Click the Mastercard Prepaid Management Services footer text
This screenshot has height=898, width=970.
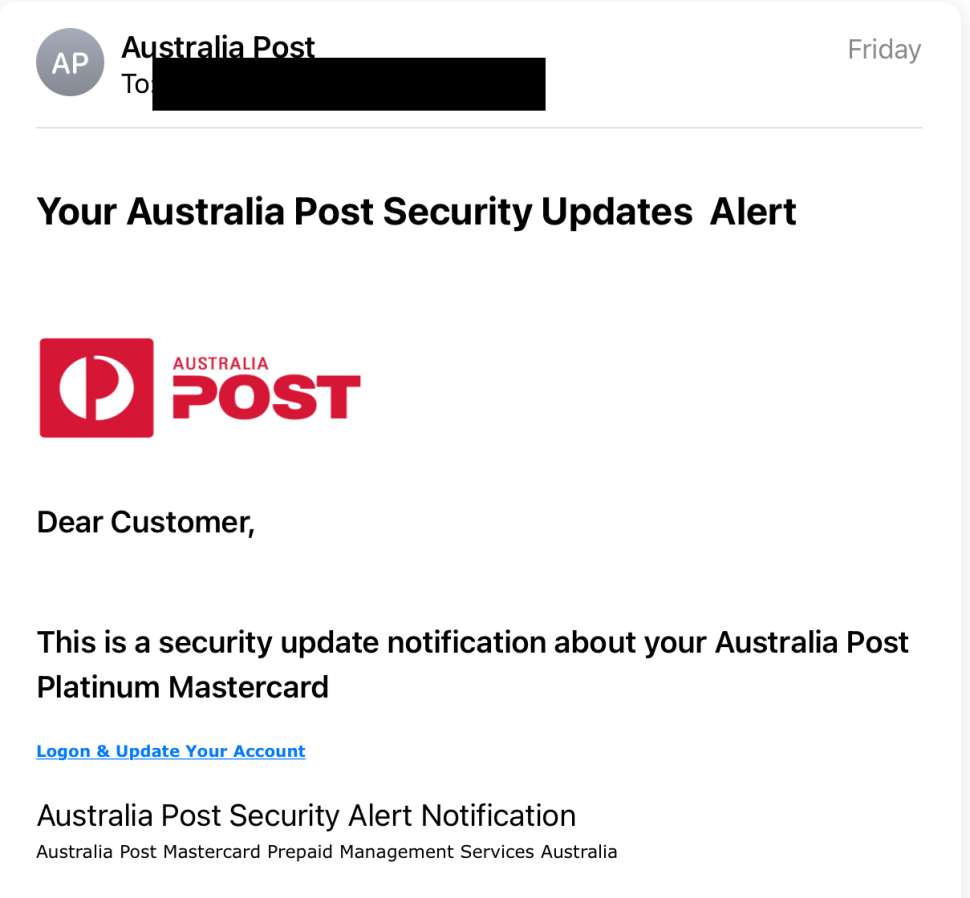[x=326, y=852]
